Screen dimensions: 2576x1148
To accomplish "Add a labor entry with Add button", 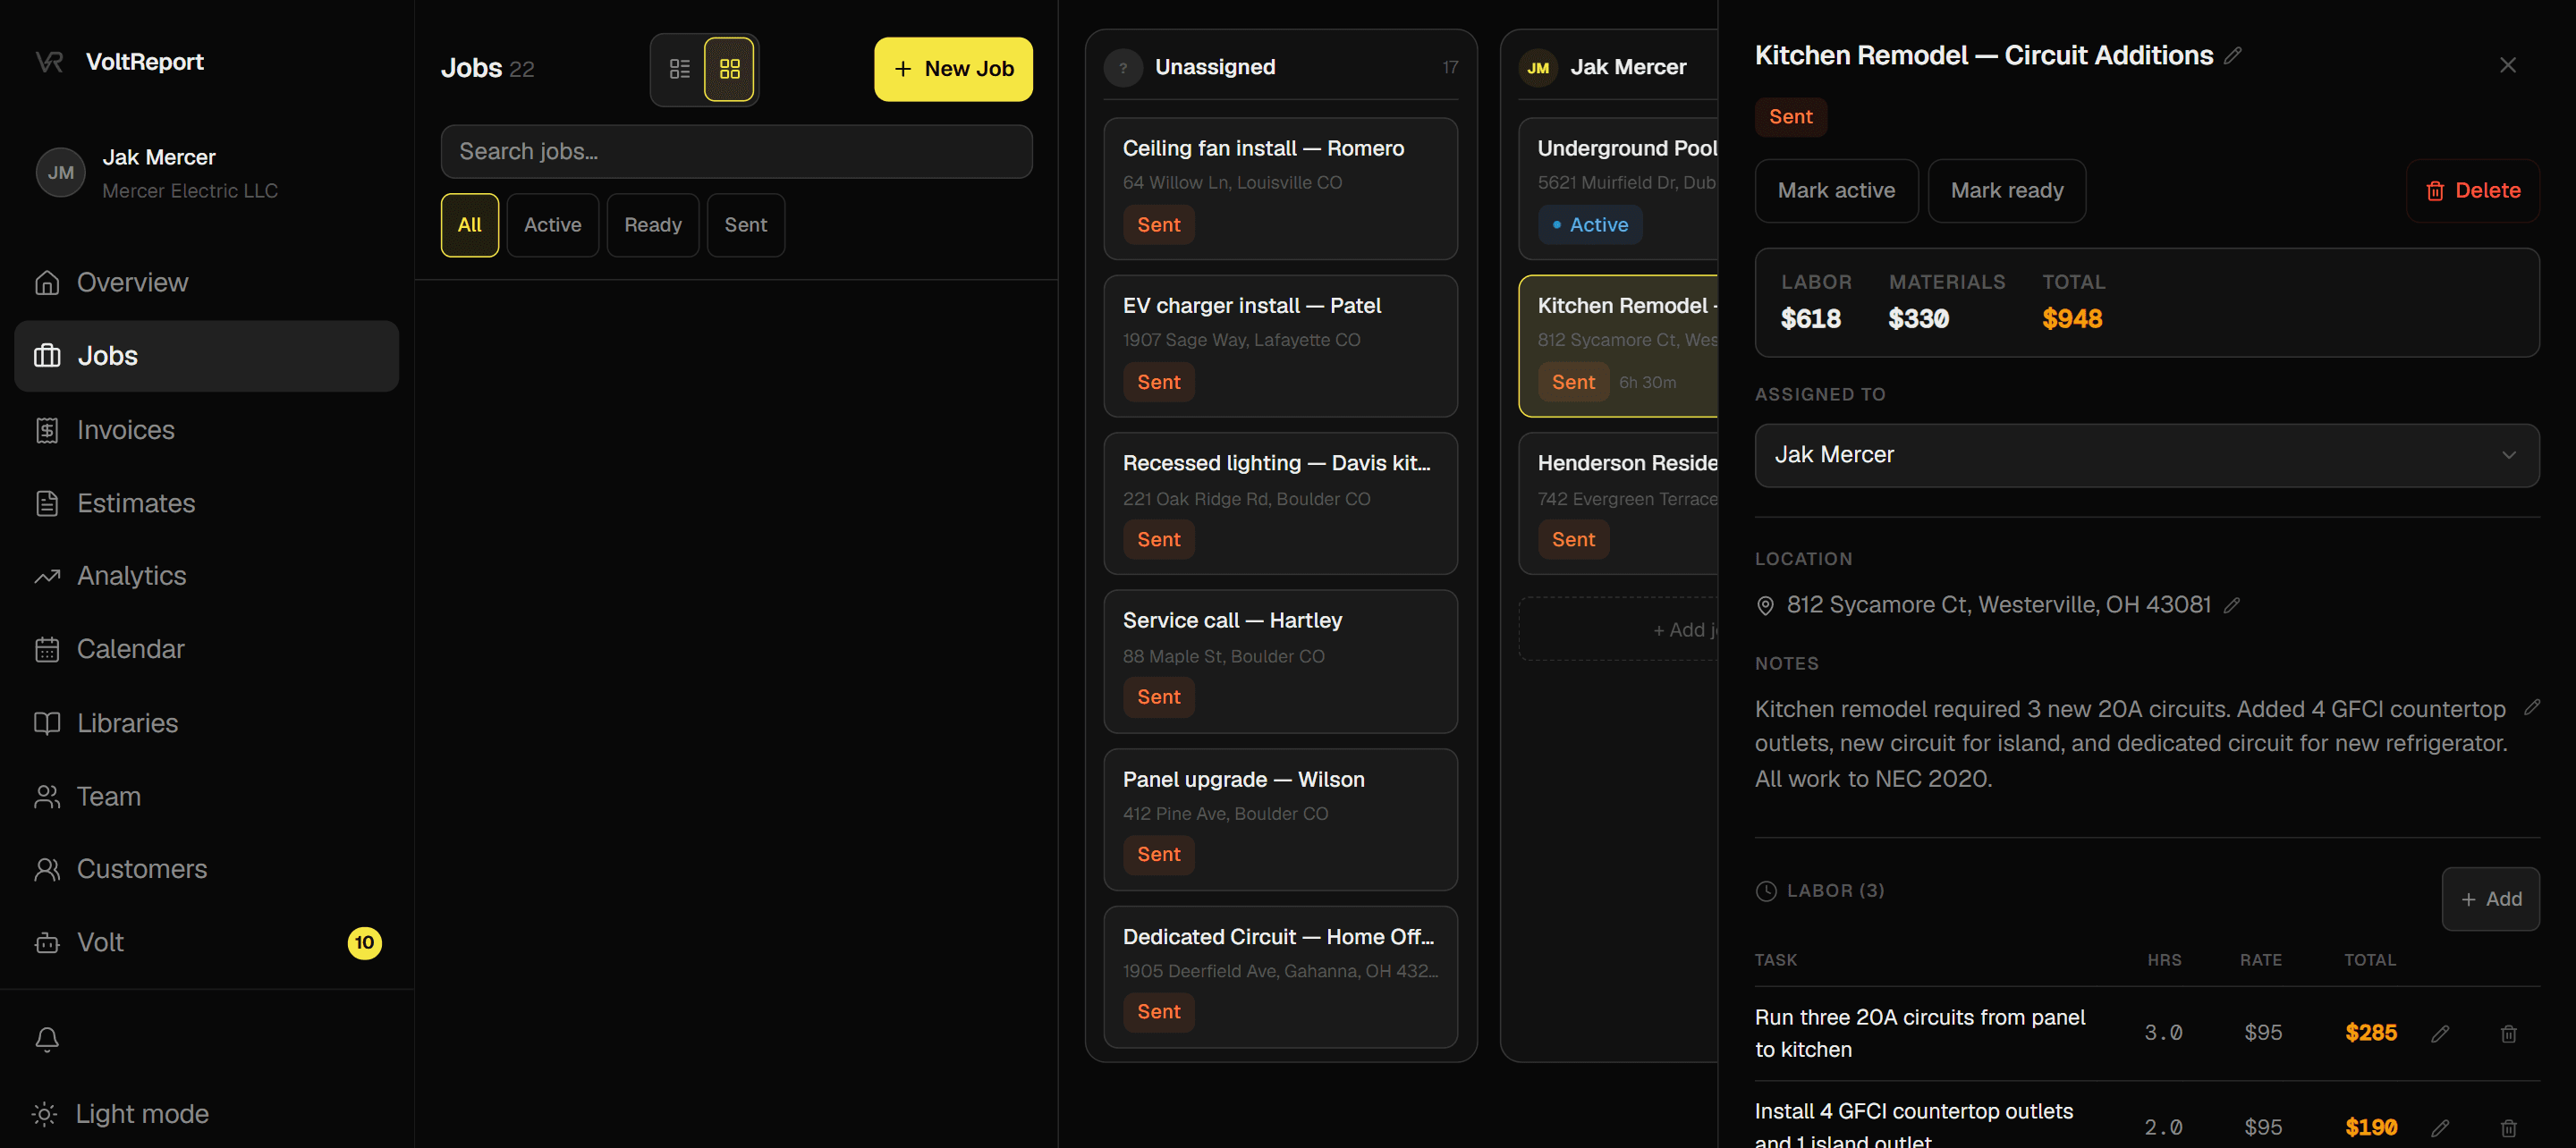I will click(2491, 899).
